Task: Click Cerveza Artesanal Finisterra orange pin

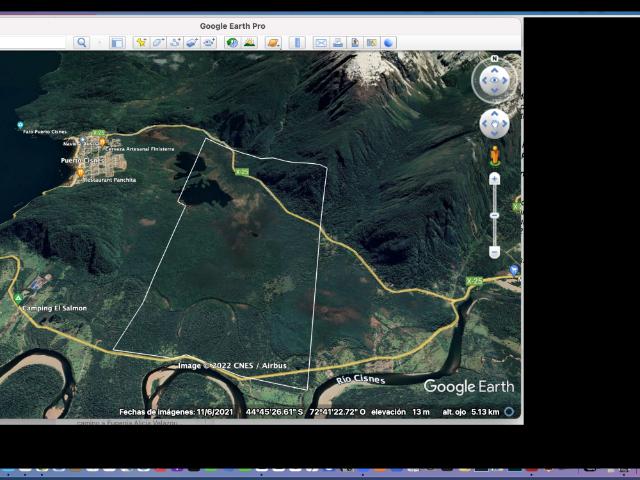Action: point(102,142)
